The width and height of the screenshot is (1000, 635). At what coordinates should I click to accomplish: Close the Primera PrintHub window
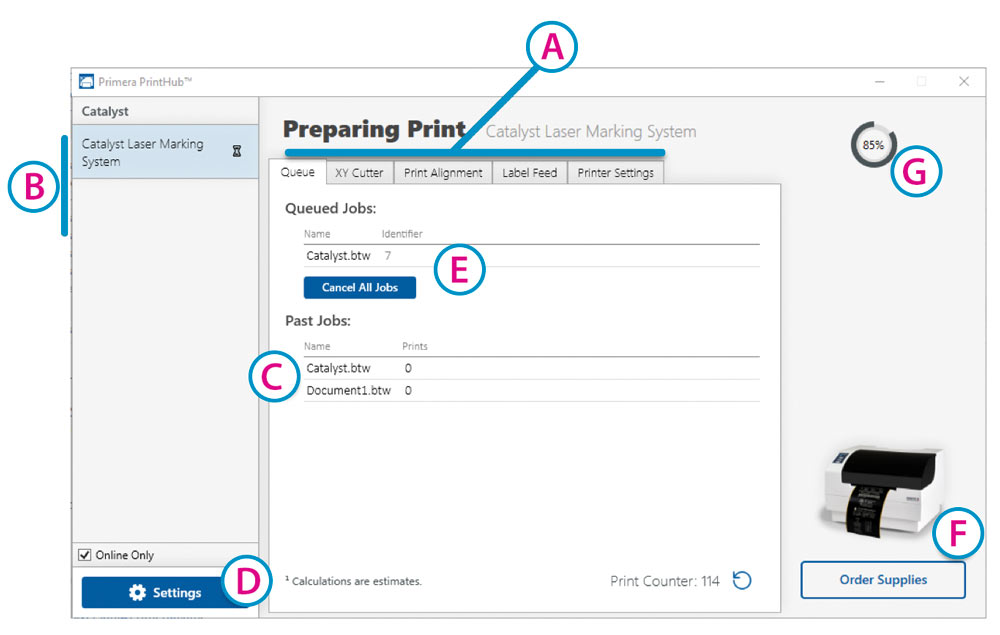[964, 82]
